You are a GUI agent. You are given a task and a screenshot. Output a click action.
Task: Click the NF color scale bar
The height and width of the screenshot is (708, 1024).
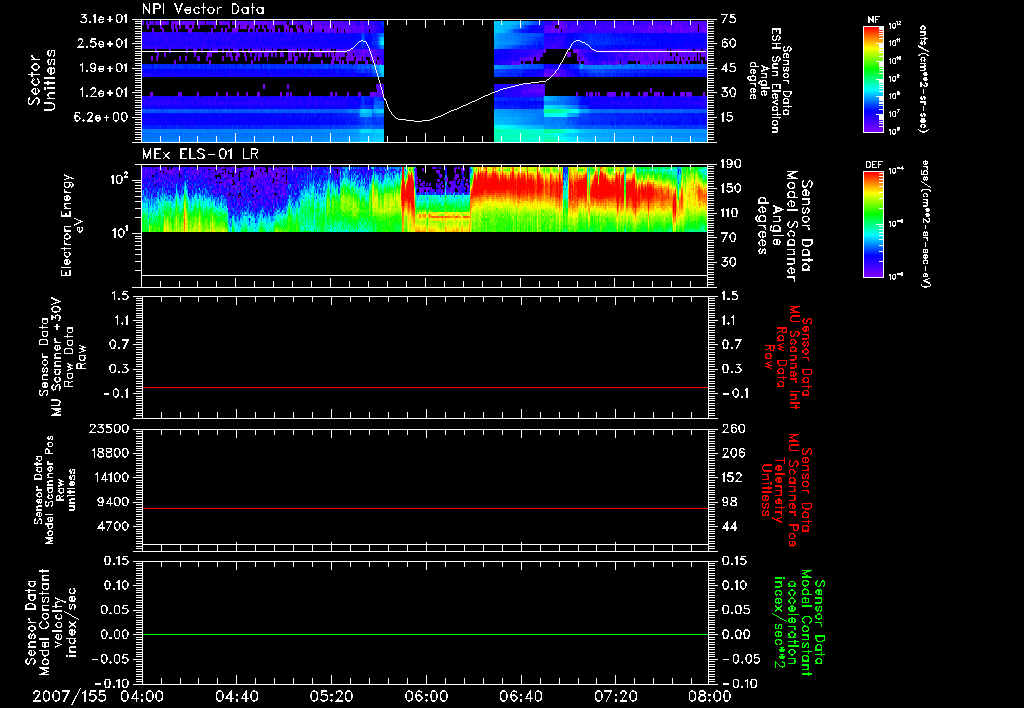[873, 78]
